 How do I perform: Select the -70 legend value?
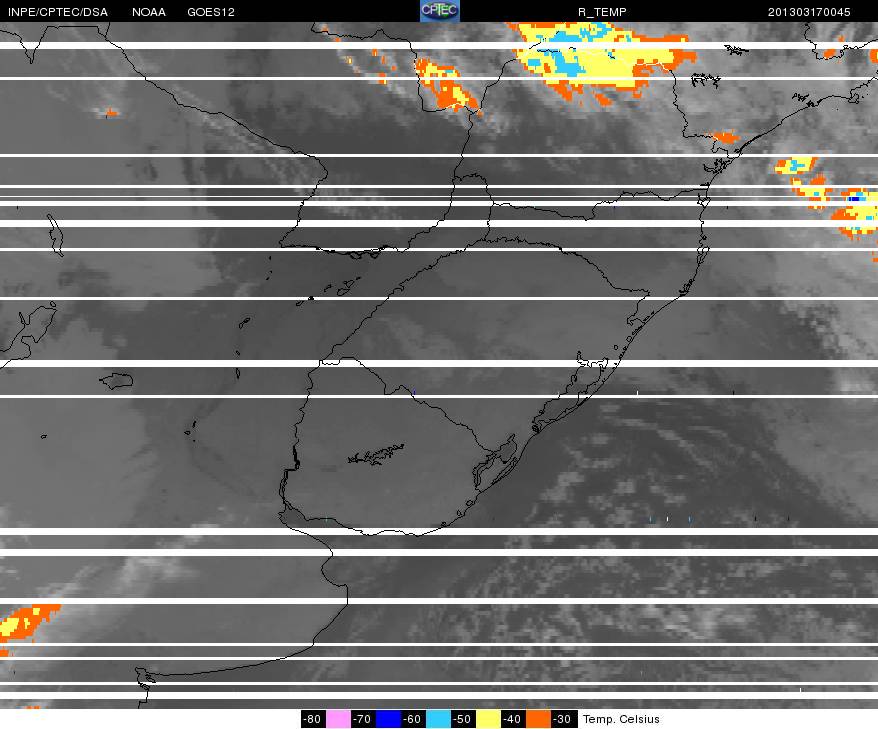coord(363,719)
